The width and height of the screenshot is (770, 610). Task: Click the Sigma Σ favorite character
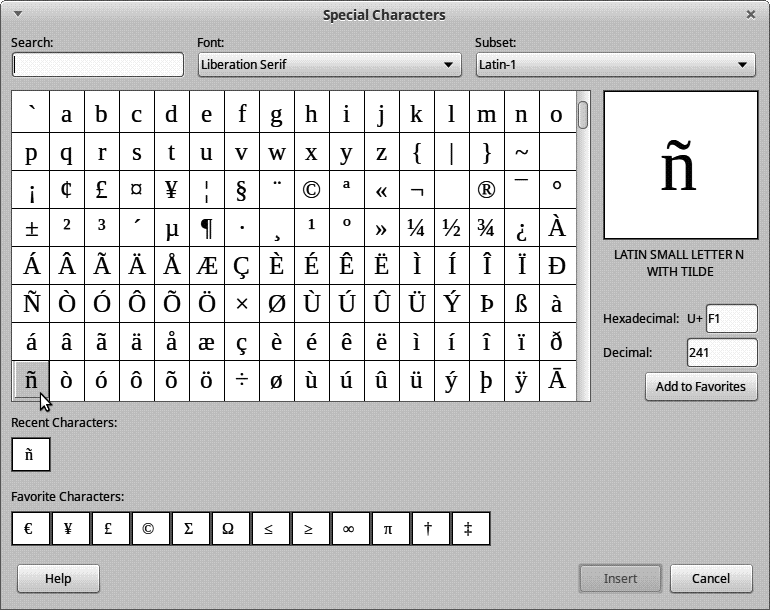(189, 528)
